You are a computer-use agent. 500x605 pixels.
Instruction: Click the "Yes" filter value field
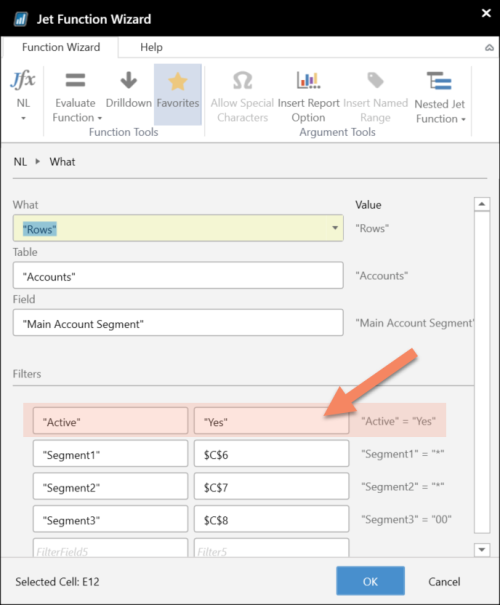pyautogui.click(x=272, y=421)
